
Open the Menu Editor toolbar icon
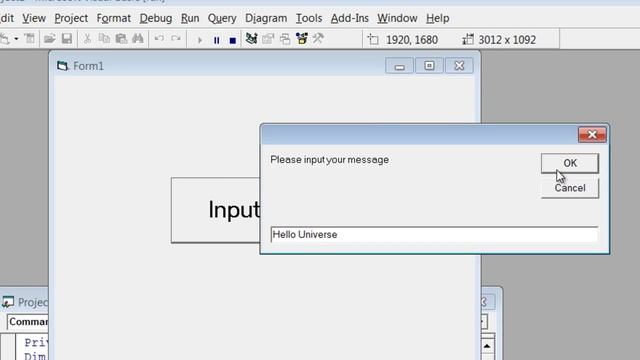click(x=30, y=39)
